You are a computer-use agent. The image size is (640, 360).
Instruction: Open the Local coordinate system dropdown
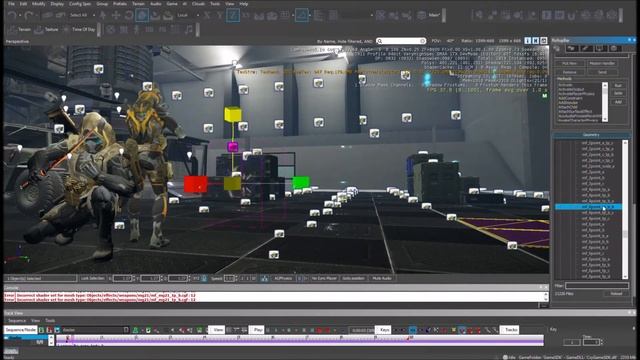(x=188, y=16)
